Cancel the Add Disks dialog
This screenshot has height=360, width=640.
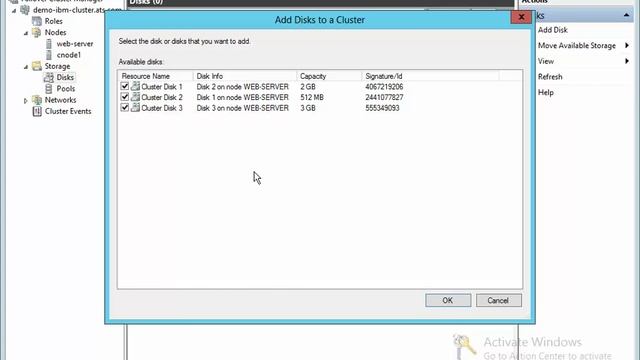click(x=498, y=300)
